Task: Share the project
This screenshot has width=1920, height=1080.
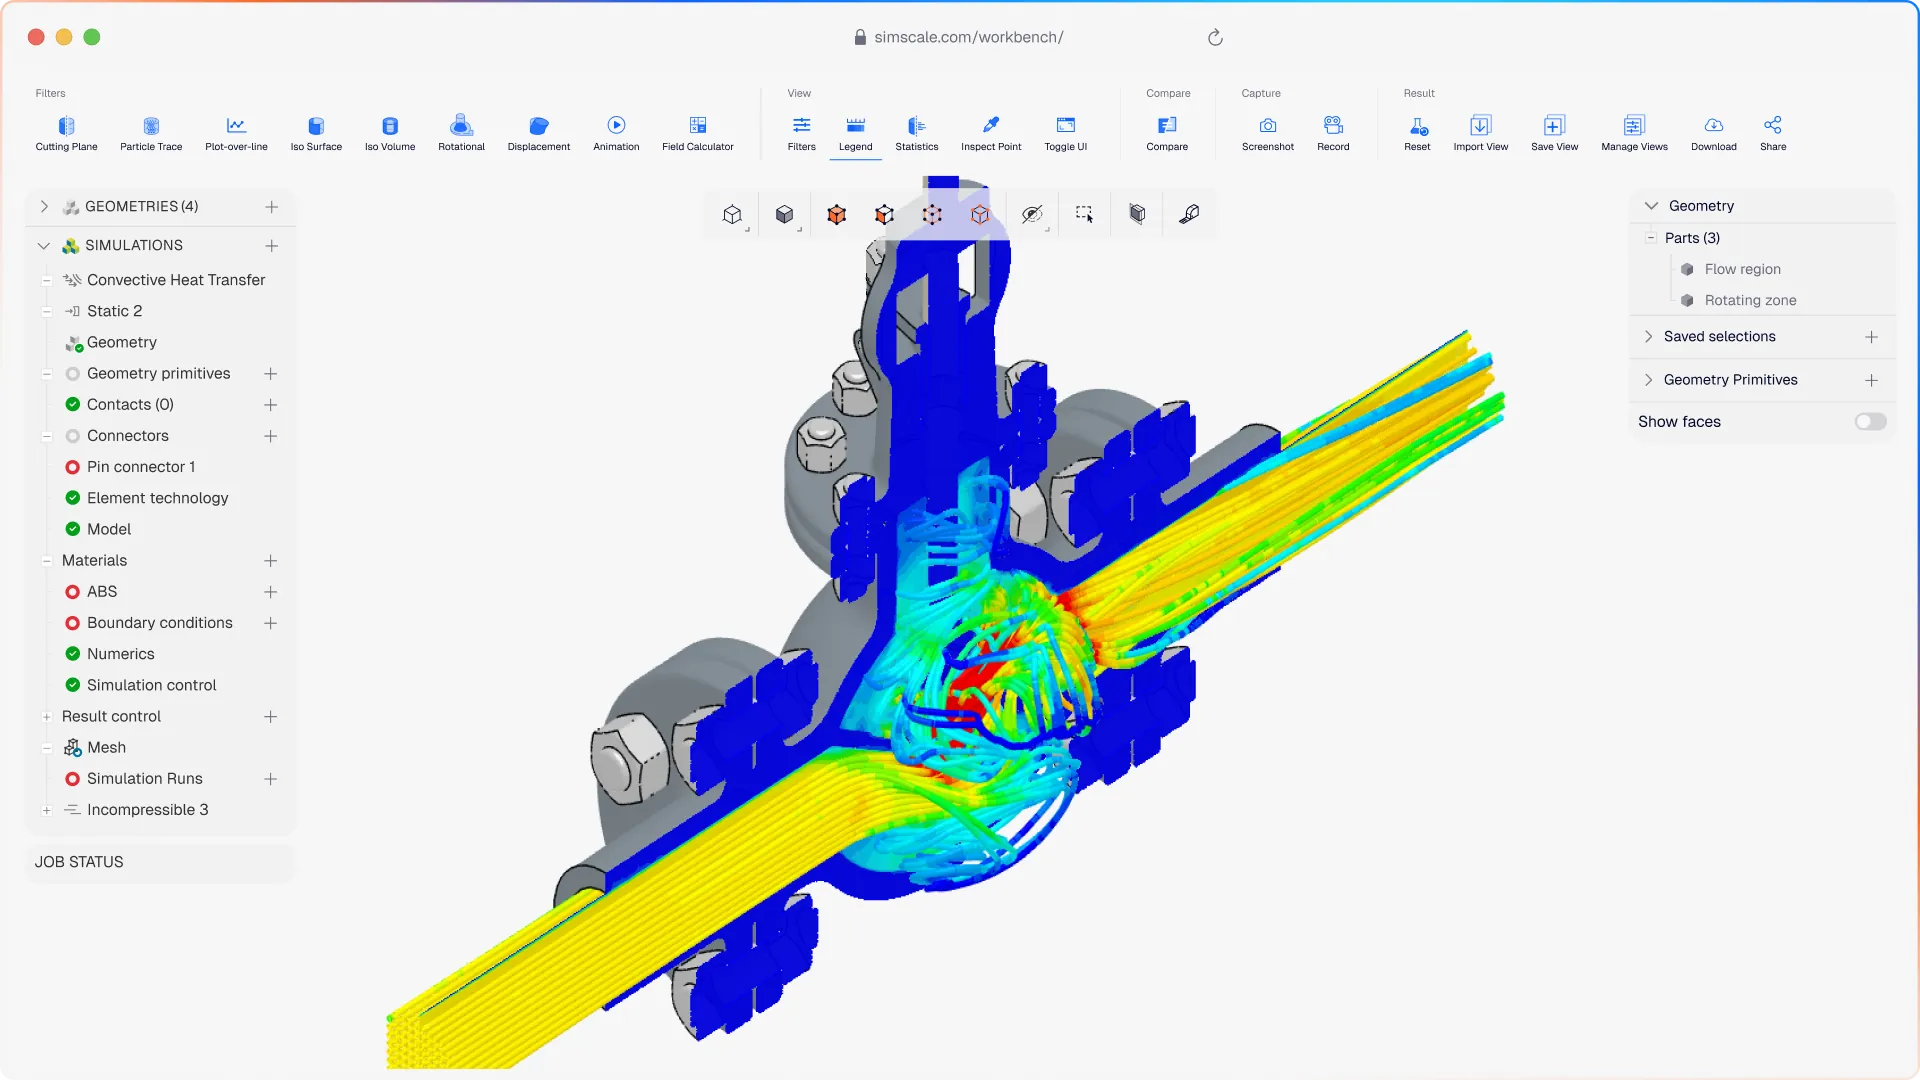Action: click(x=1773, y=132)
